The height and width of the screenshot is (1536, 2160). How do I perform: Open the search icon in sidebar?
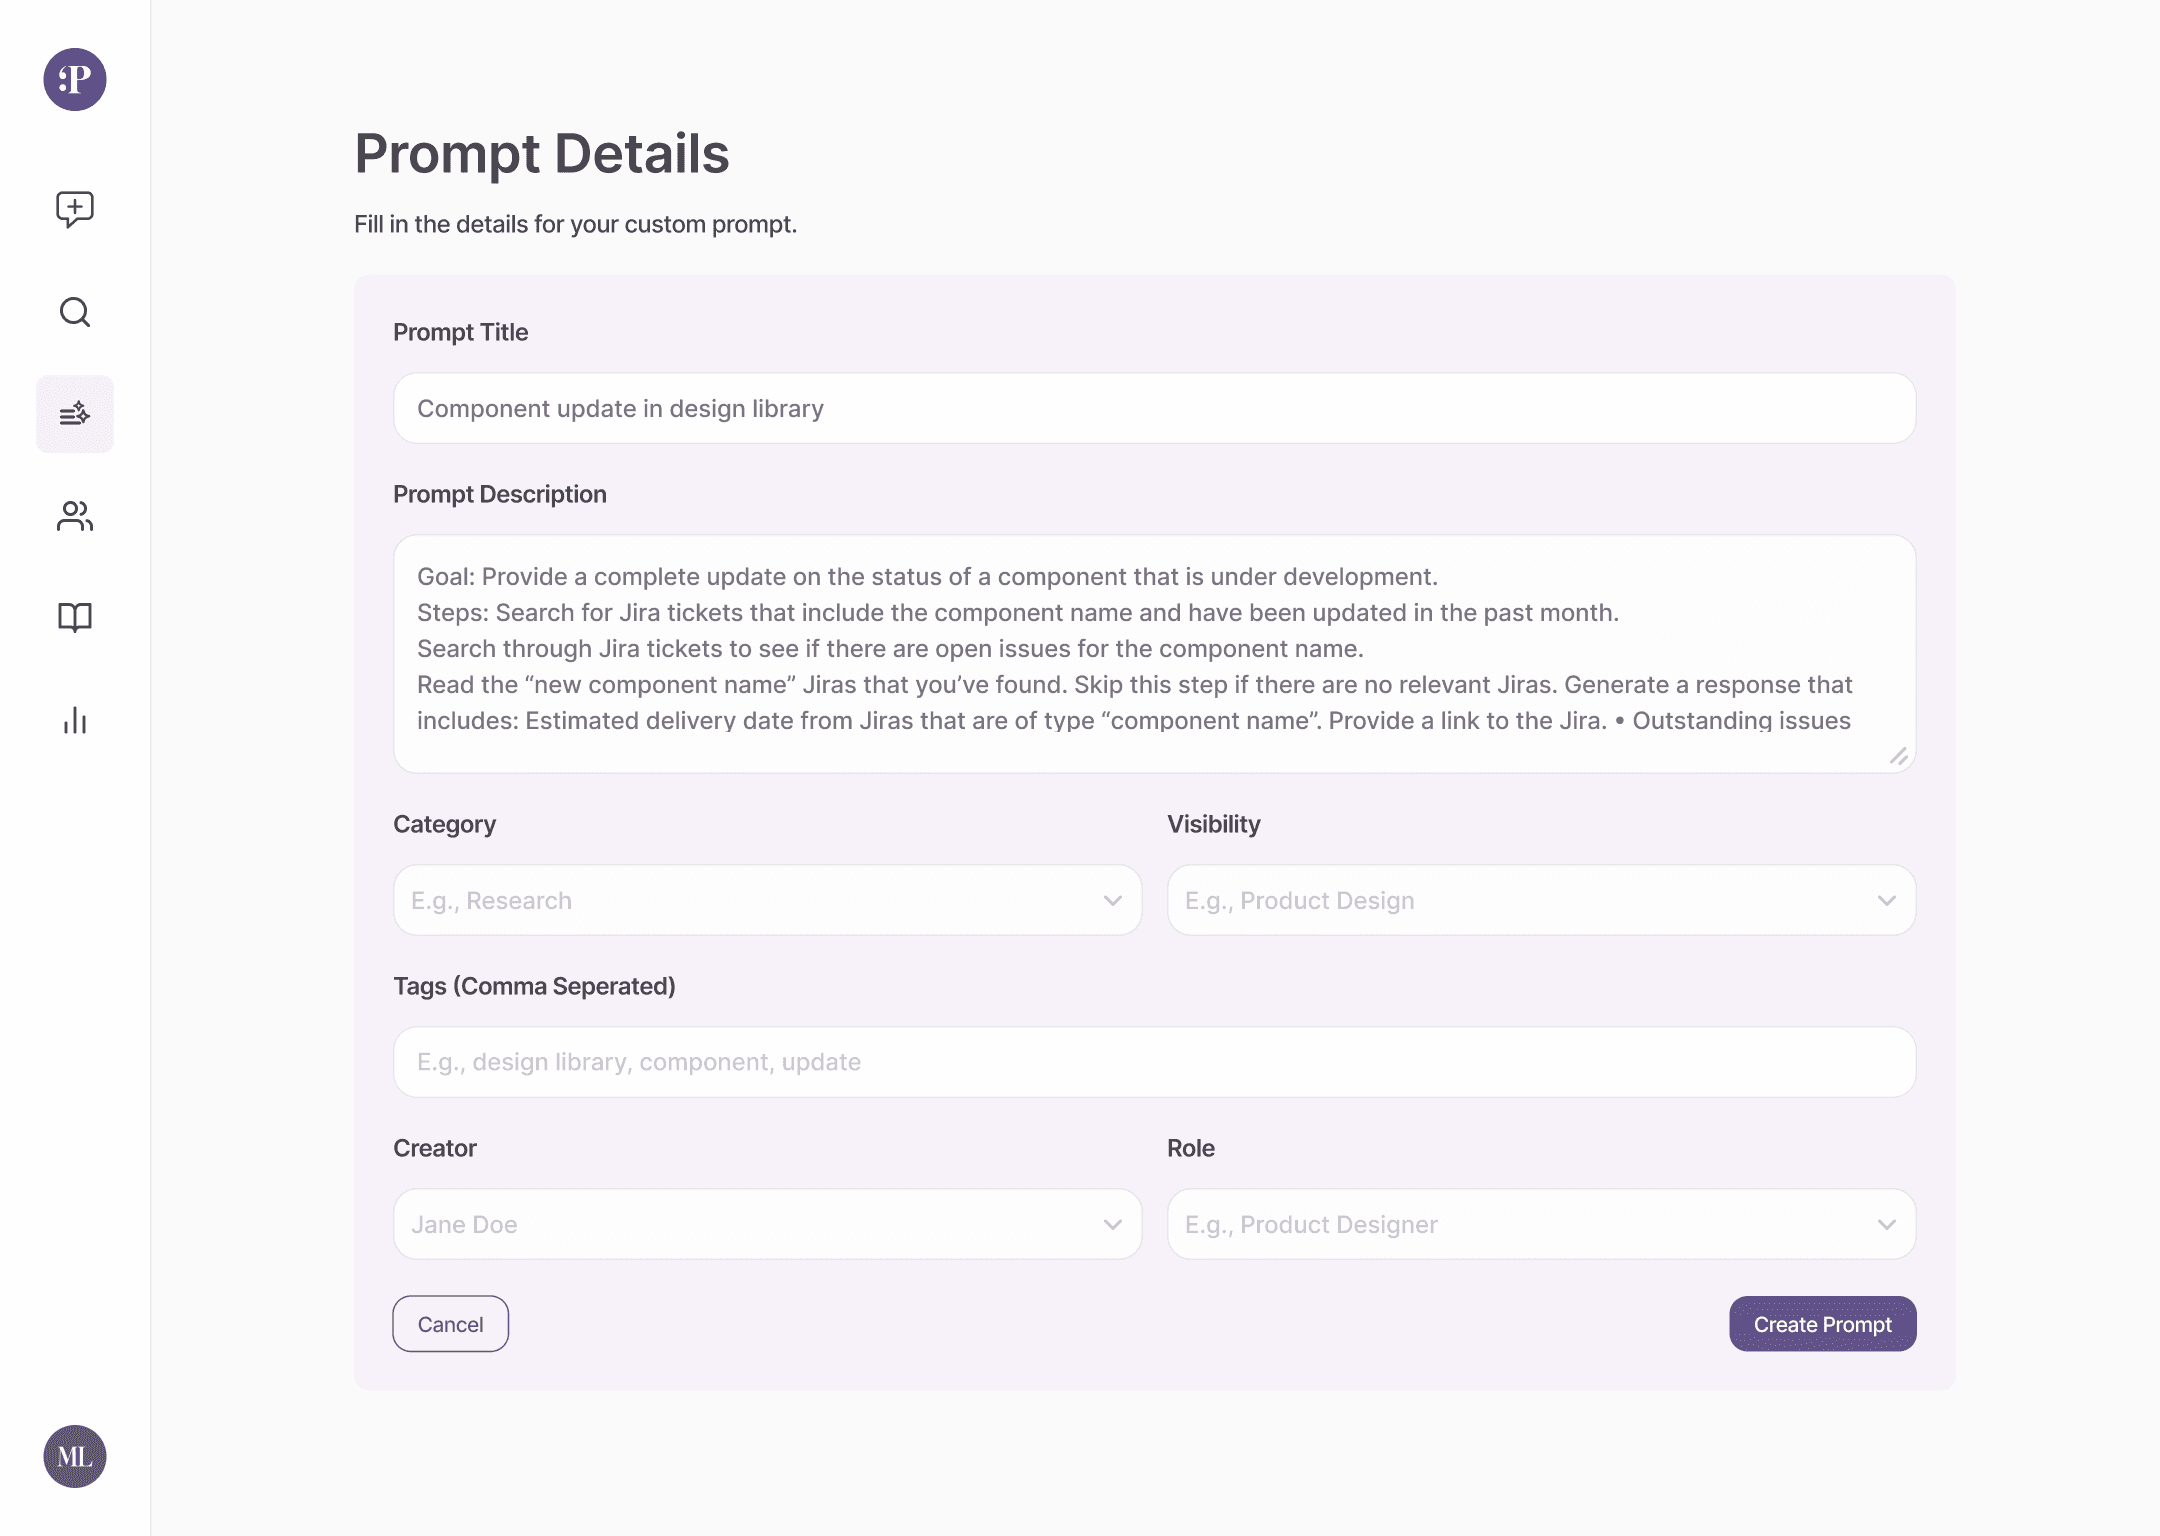(x=75, y=312)
